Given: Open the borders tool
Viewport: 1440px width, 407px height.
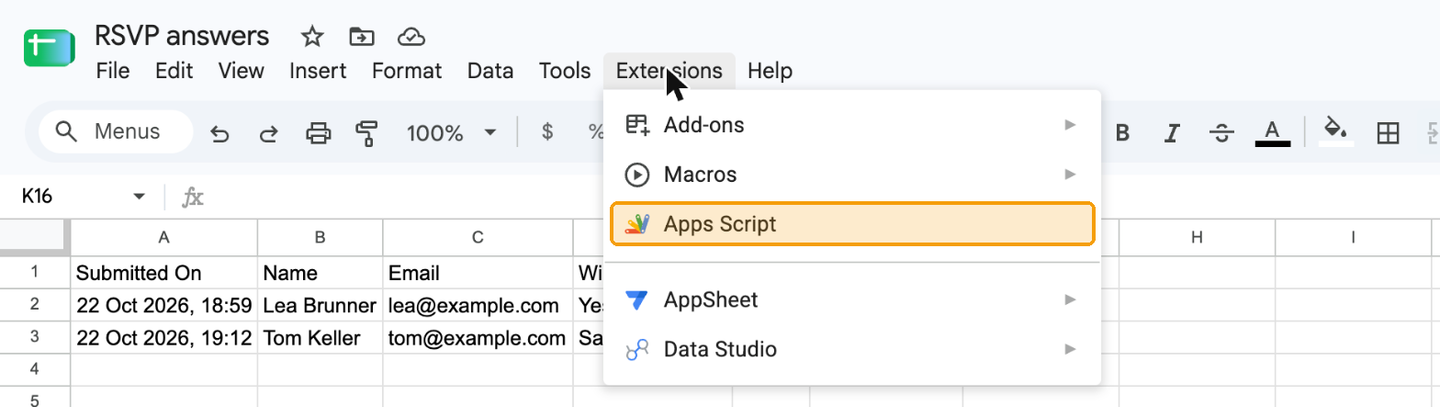Looking at the screenshot, I should click(1388, 132).
